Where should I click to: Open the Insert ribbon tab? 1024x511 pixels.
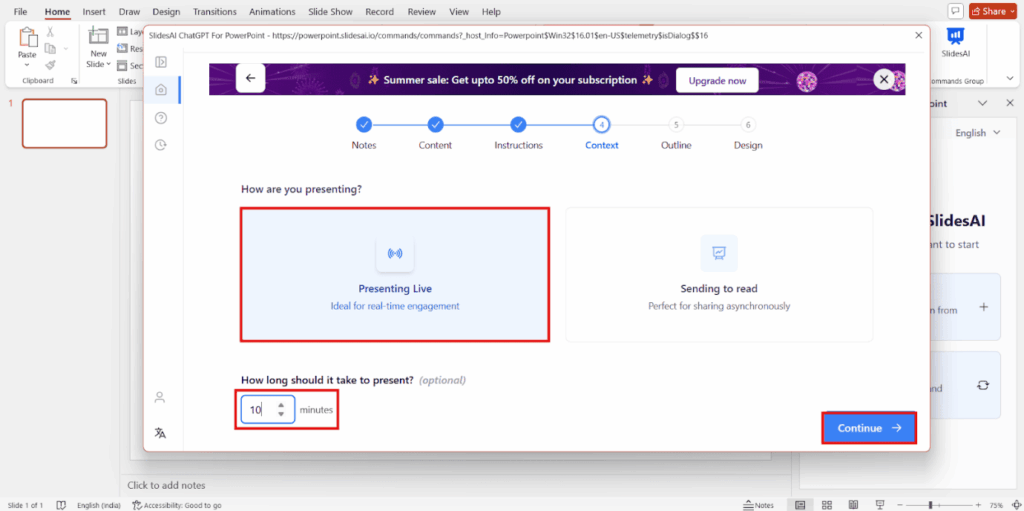(x=94, y=12)
